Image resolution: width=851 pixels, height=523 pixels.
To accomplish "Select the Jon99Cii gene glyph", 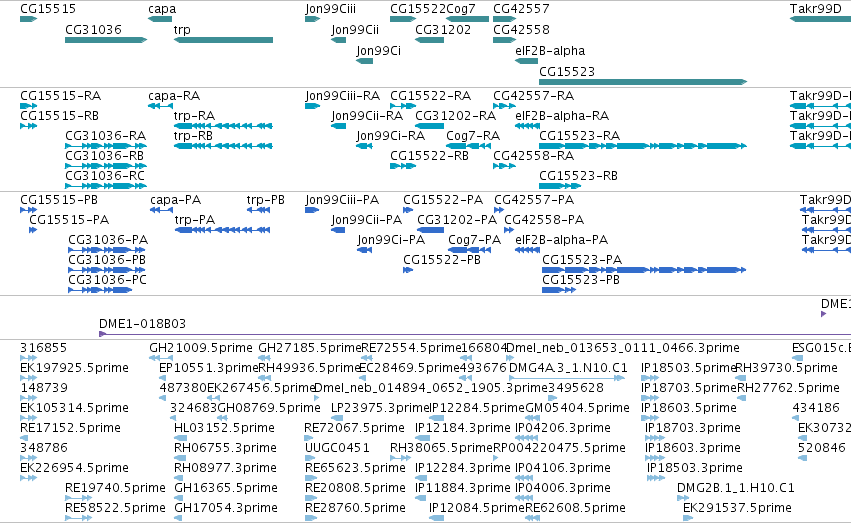I will [x=339, y=40].
